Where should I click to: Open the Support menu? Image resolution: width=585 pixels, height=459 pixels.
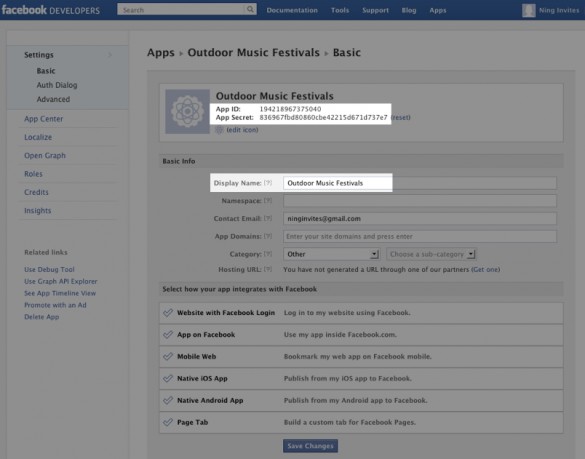point(375,10)
